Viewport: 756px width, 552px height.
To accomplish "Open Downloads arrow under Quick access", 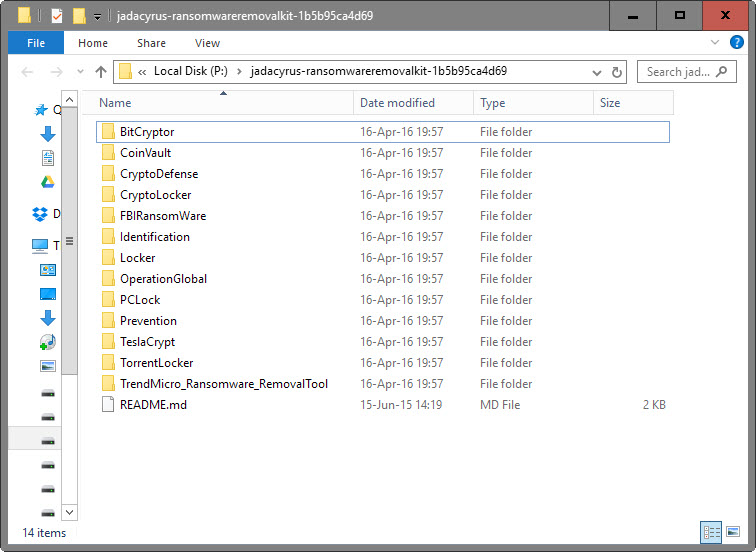I will (48, 134).
